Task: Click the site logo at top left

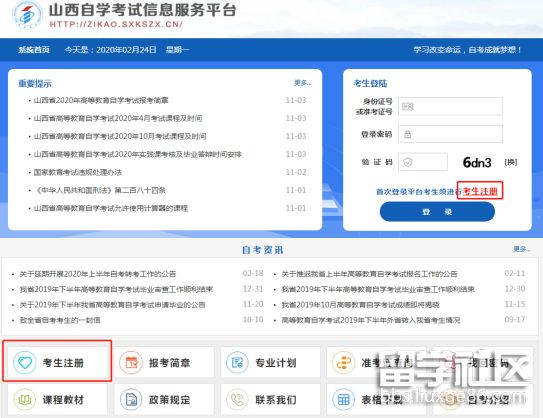Action: click(27, 16)
